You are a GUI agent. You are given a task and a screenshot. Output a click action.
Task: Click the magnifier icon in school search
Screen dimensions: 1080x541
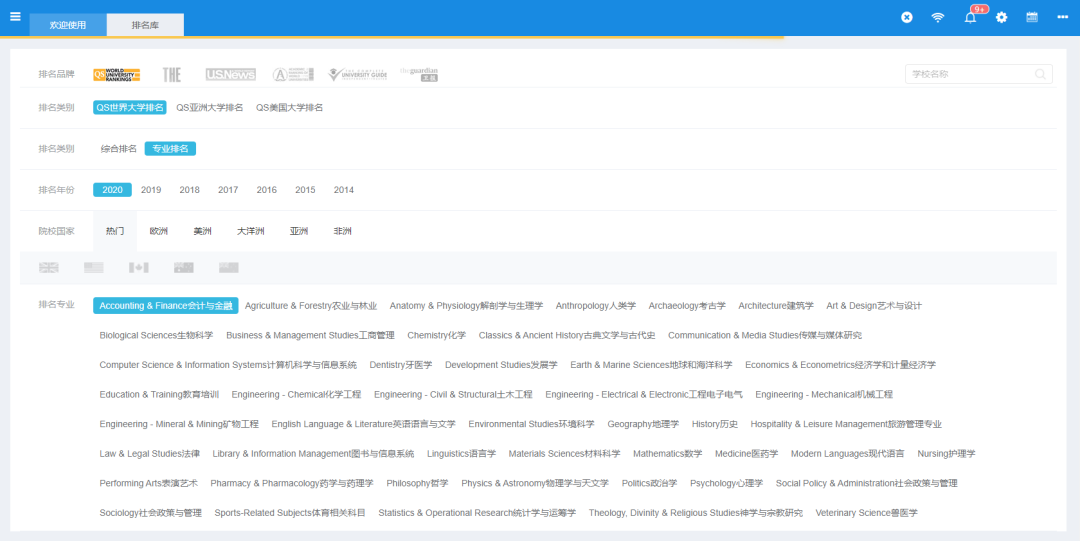(1040, 74)
